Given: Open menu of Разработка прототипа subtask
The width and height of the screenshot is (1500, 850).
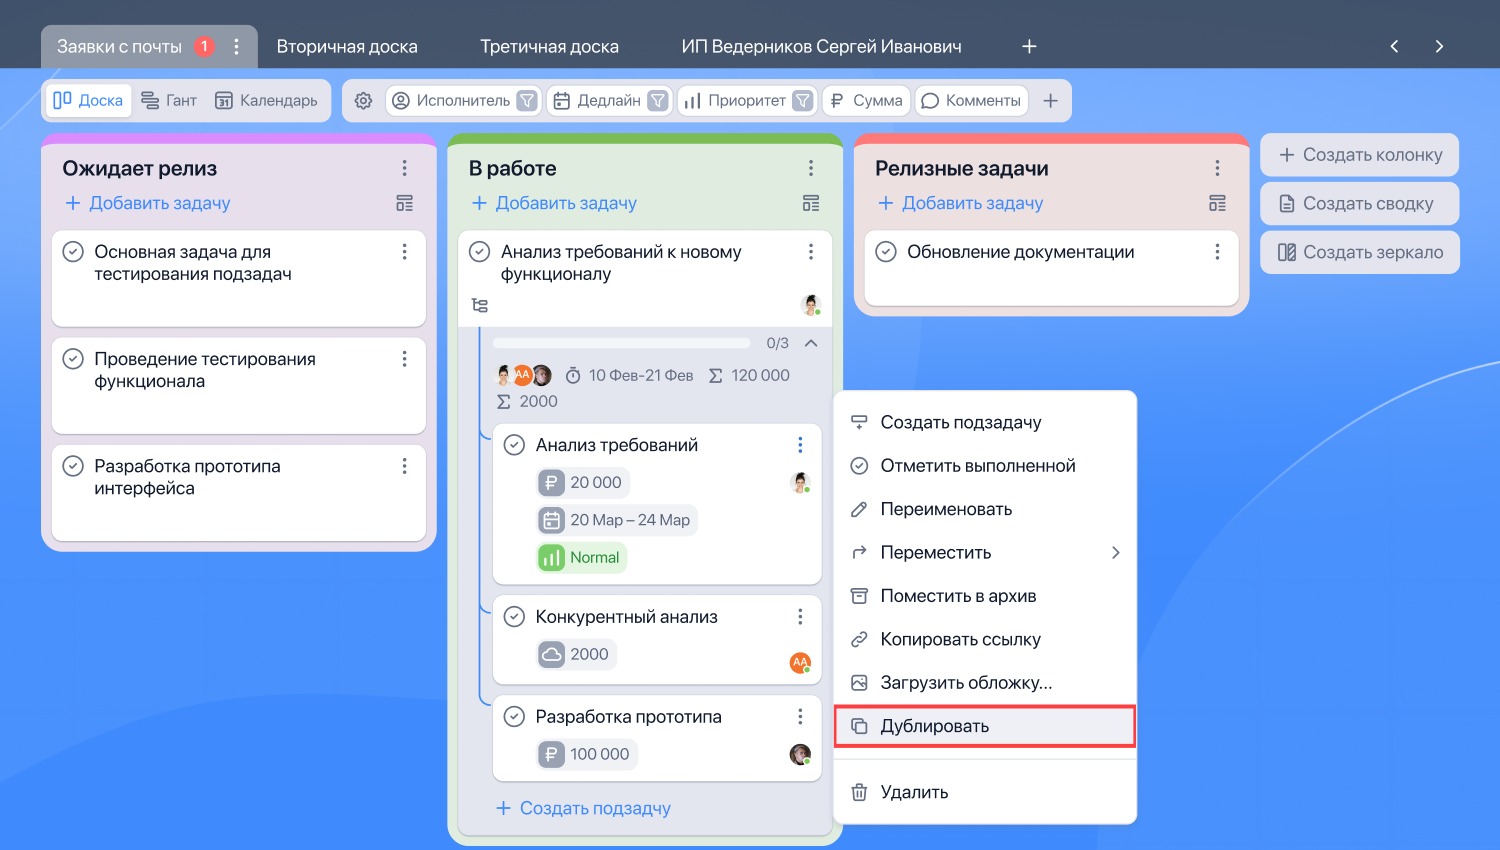Looking at the screenshot, I should pyautogui.click(x=800, y=717).
